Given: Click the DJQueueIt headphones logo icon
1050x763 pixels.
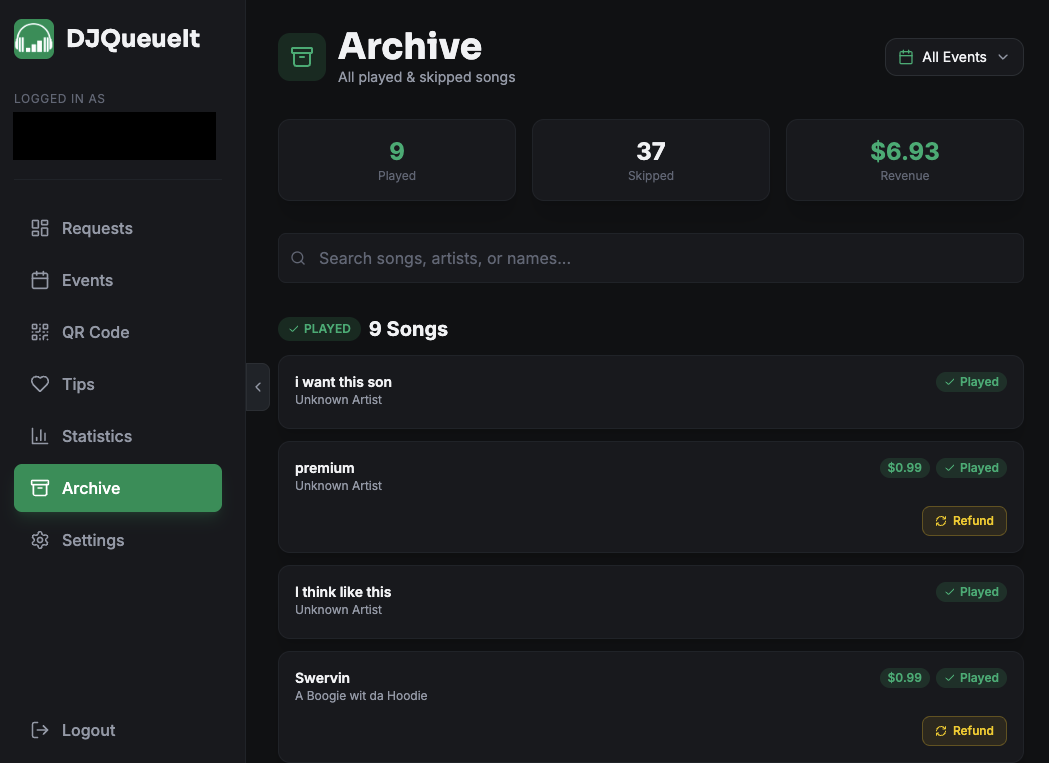Looking at the screenshot, I should [x=34, y=39].
